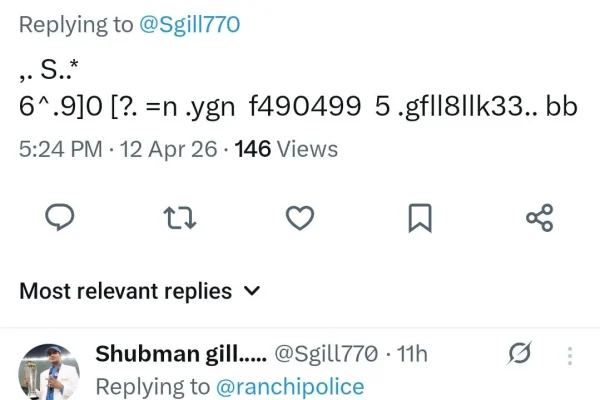The height and width of the screenshot is (400, 600).
Task: Tap the repost arrows icon
Action: (x=180, y=218)
